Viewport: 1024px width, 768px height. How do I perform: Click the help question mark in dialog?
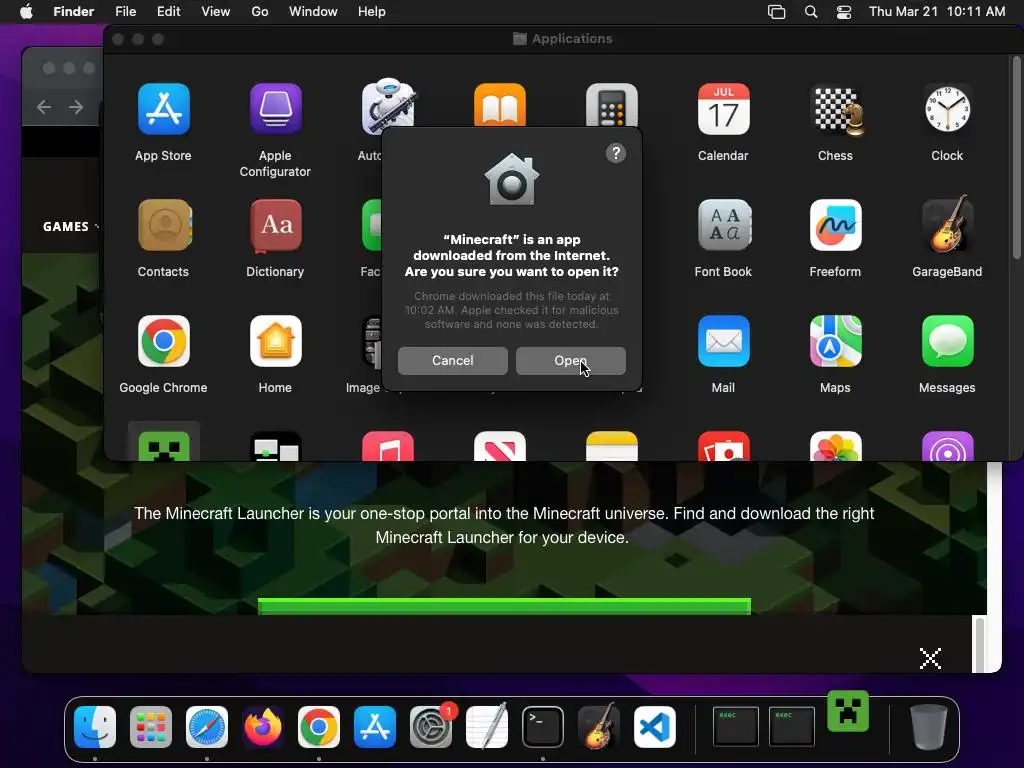(616, 153)
